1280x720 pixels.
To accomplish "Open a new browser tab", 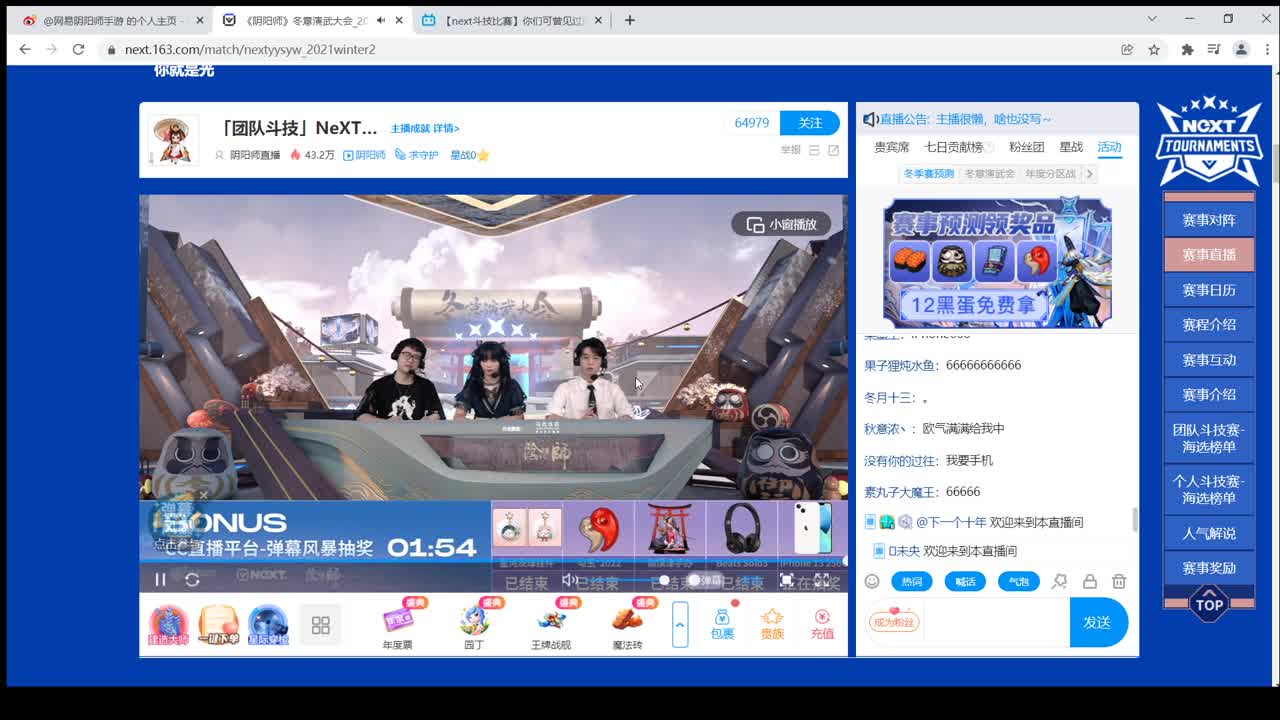I will [629, 20].
